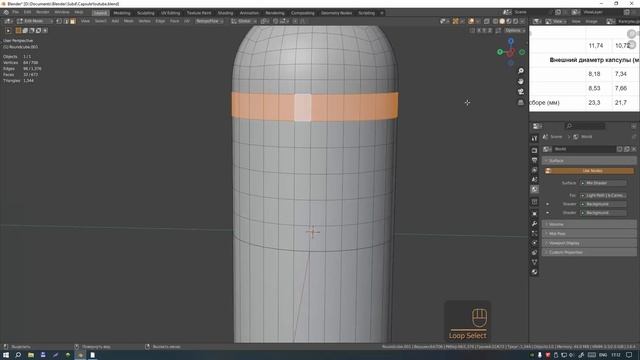This screenshot has height=360, width=640.
Task: Click the properties search field
Action: coord(585,126)
